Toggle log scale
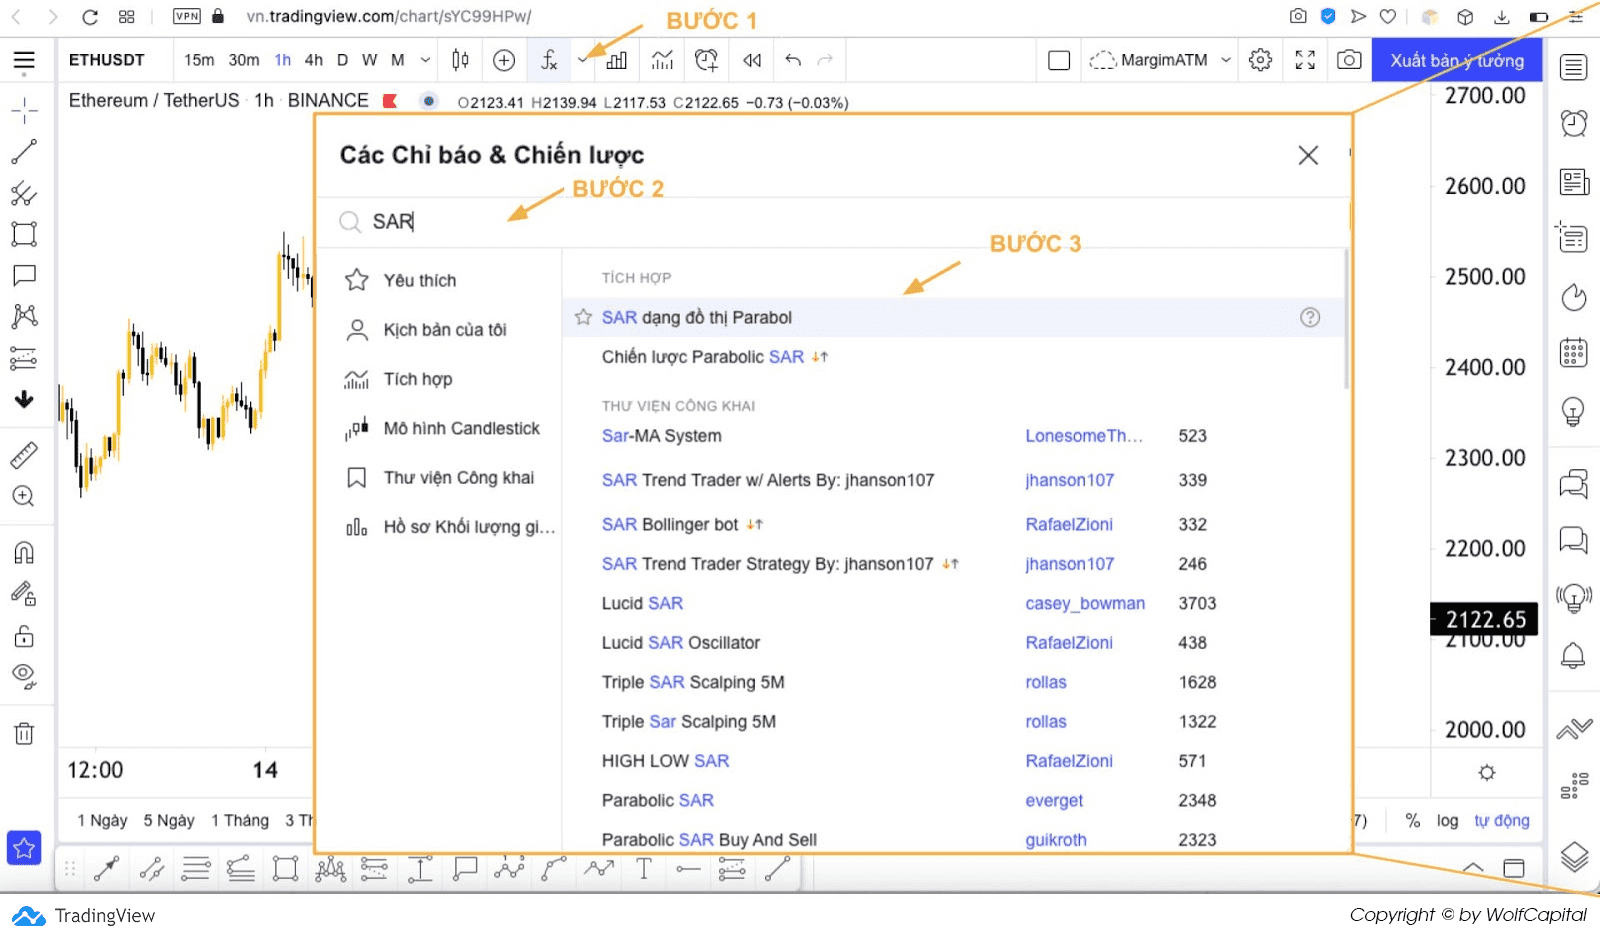 point(1447,820)
